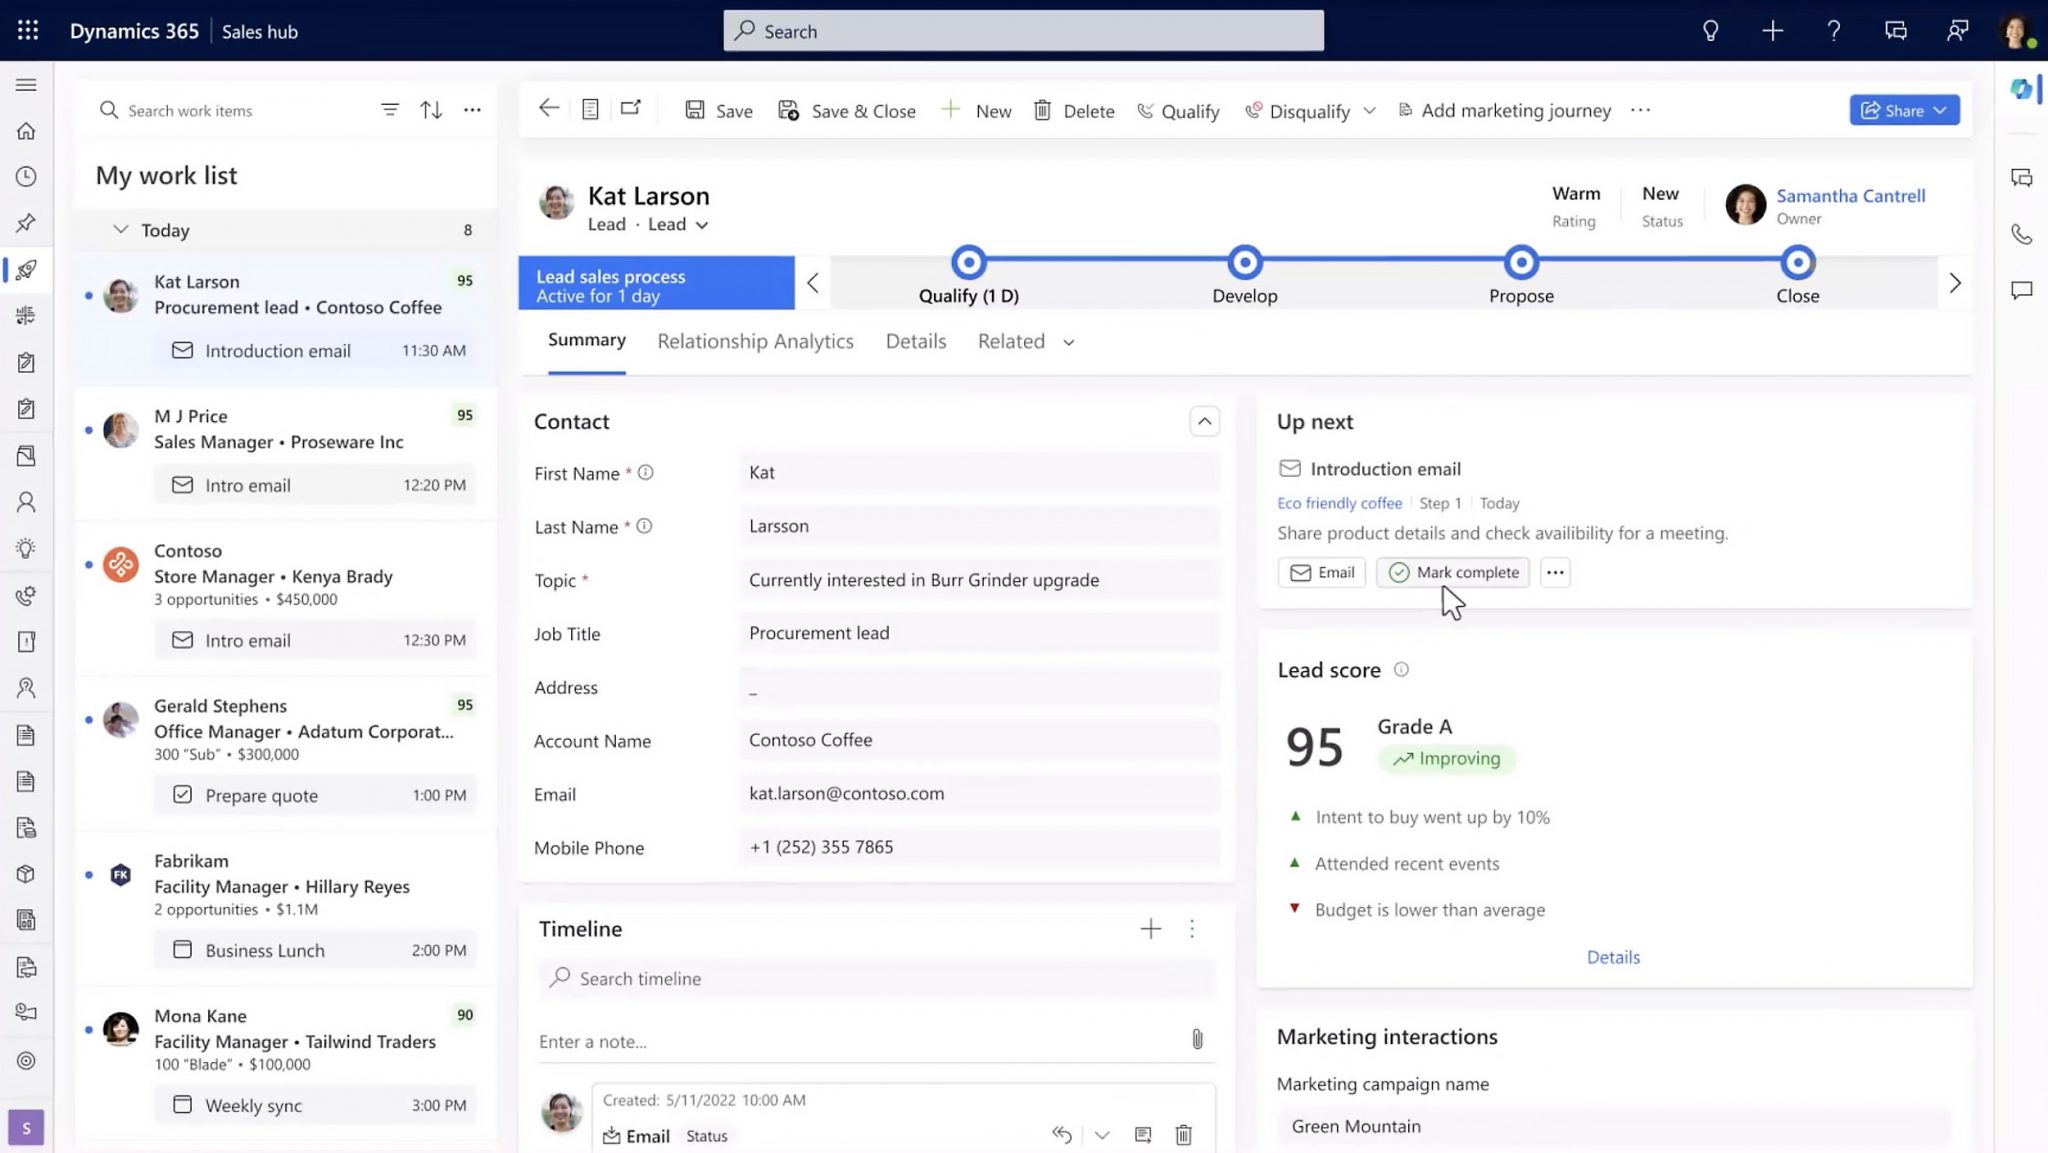The width and height of the screenshot is (2048, 1153).
Task: Sort the work list items
Action: tap(431, 110)
